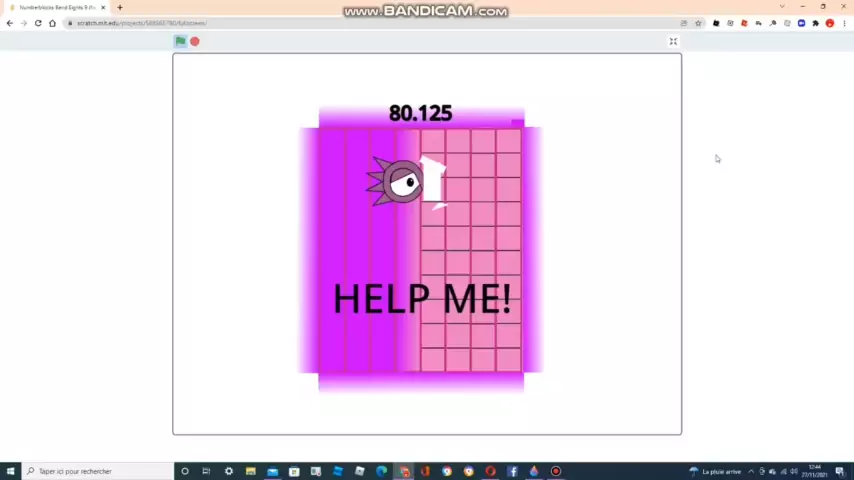Open the Facebook icon in taskbar
Viewport: 854px width, 480px height.
pos(512,471)
